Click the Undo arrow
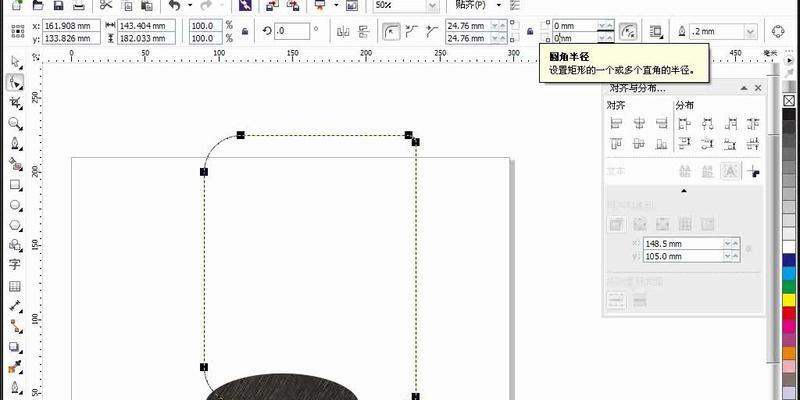 tap(174, 6)
